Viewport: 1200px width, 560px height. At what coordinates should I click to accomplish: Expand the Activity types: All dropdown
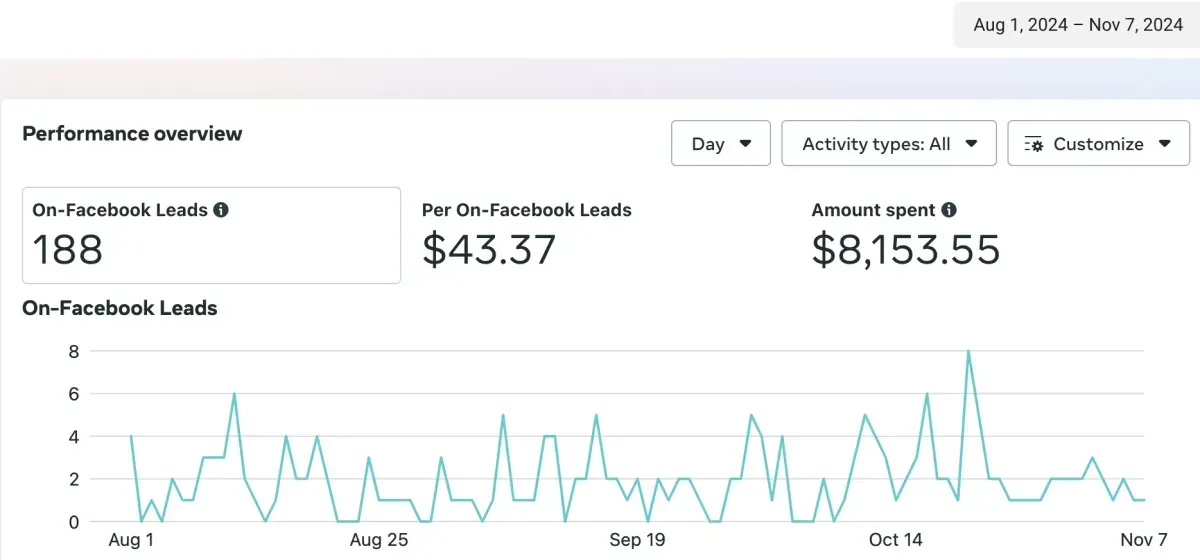[889, 143]
